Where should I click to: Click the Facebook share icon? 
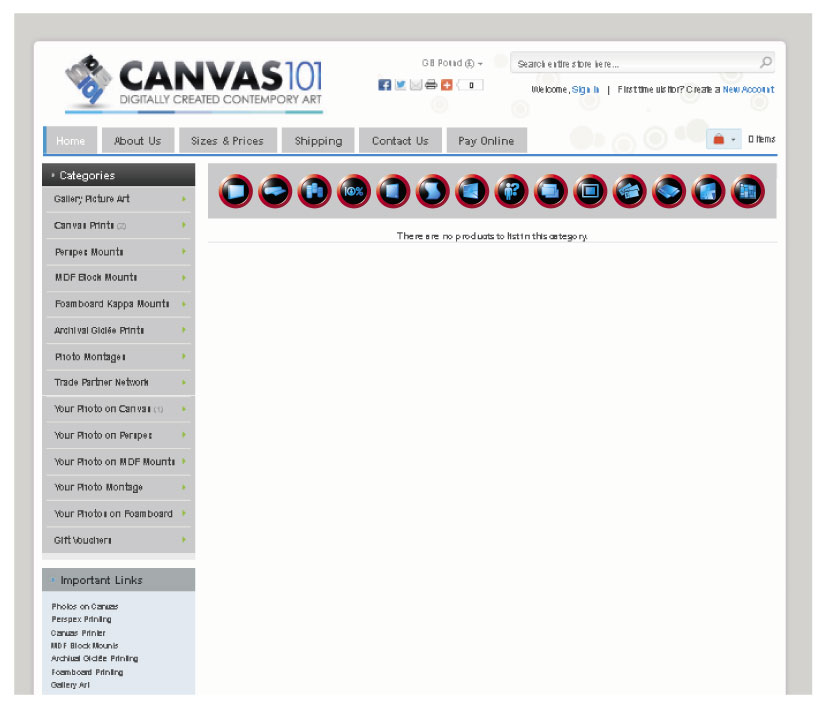click(385, 85)
